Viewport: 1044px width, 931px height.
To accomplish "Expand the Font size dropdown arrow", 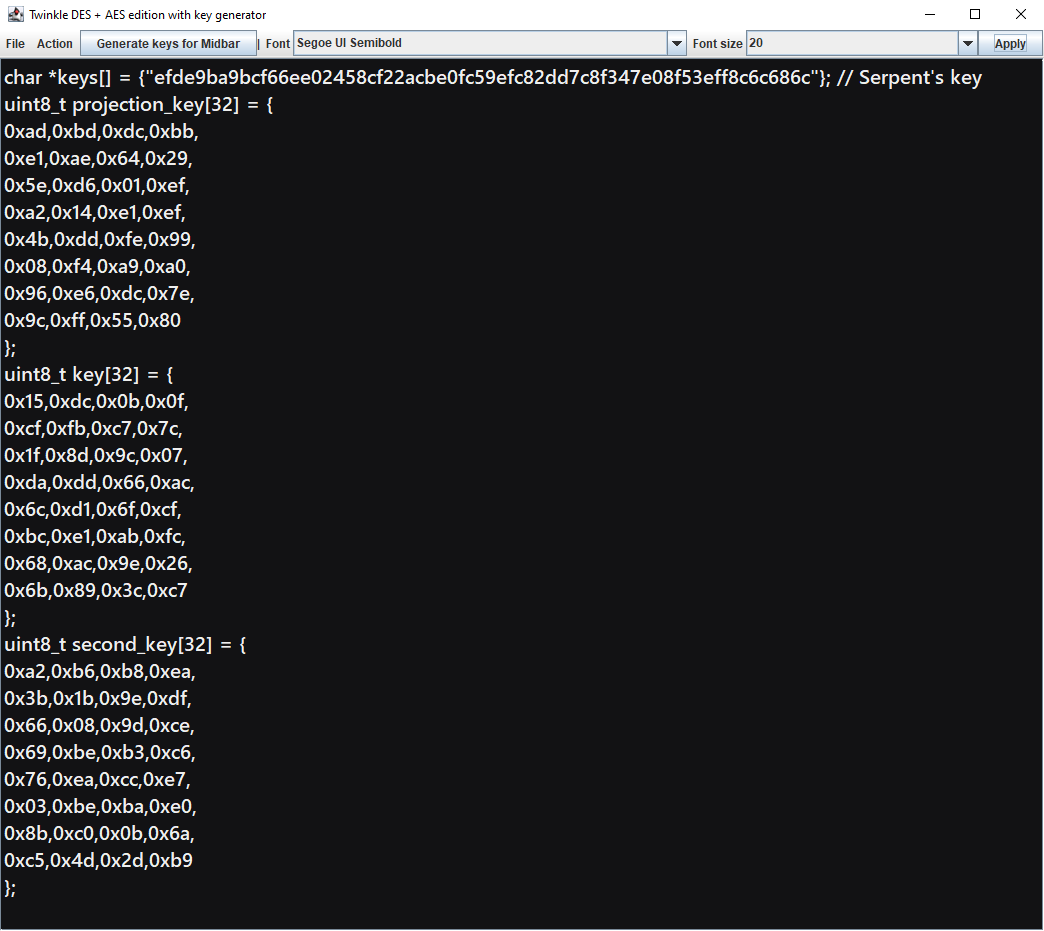I will (967, 44).
